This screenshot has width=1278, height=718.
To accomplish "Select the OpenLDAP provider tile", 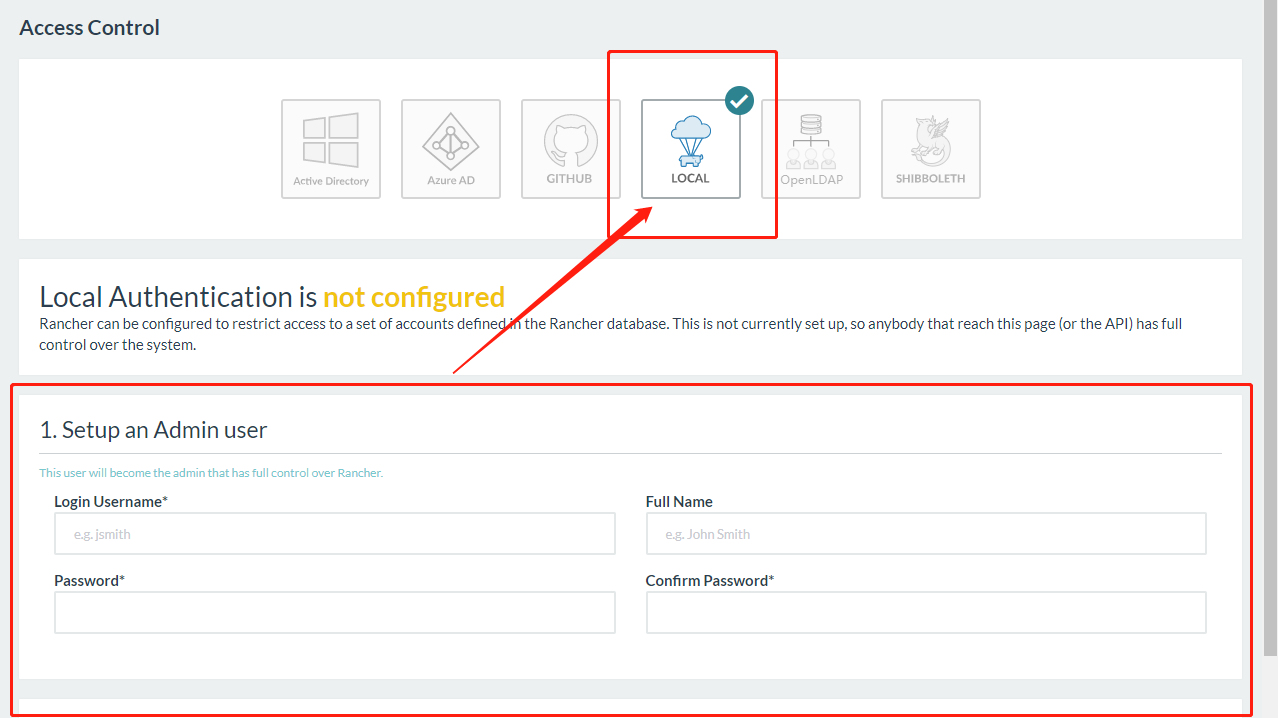I will [x=811, y=149].
